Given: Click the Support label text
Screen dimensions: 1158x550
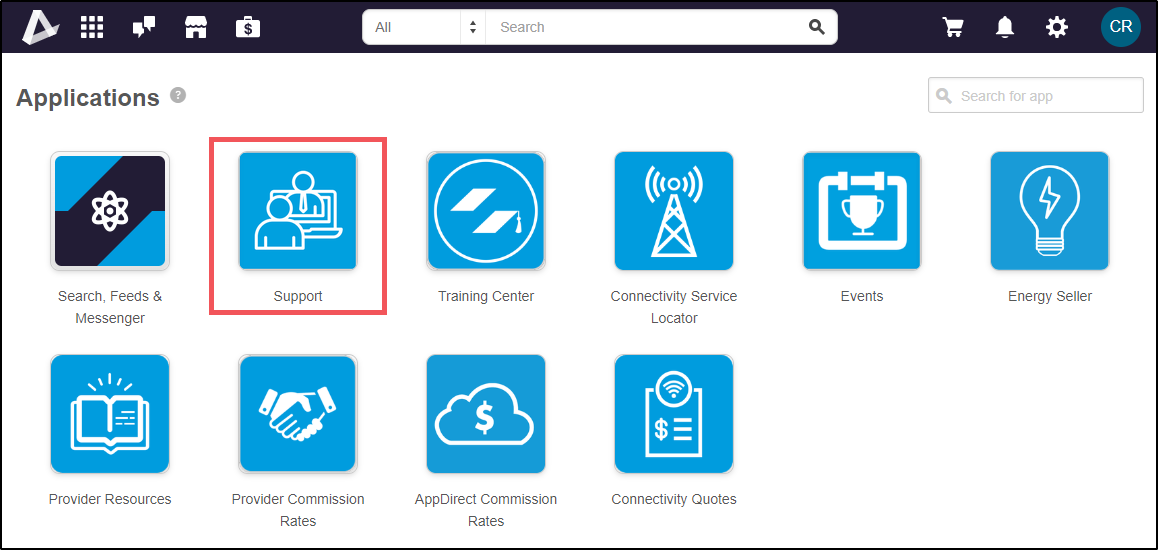Looking at the screenshot, I should click(298, 297).
